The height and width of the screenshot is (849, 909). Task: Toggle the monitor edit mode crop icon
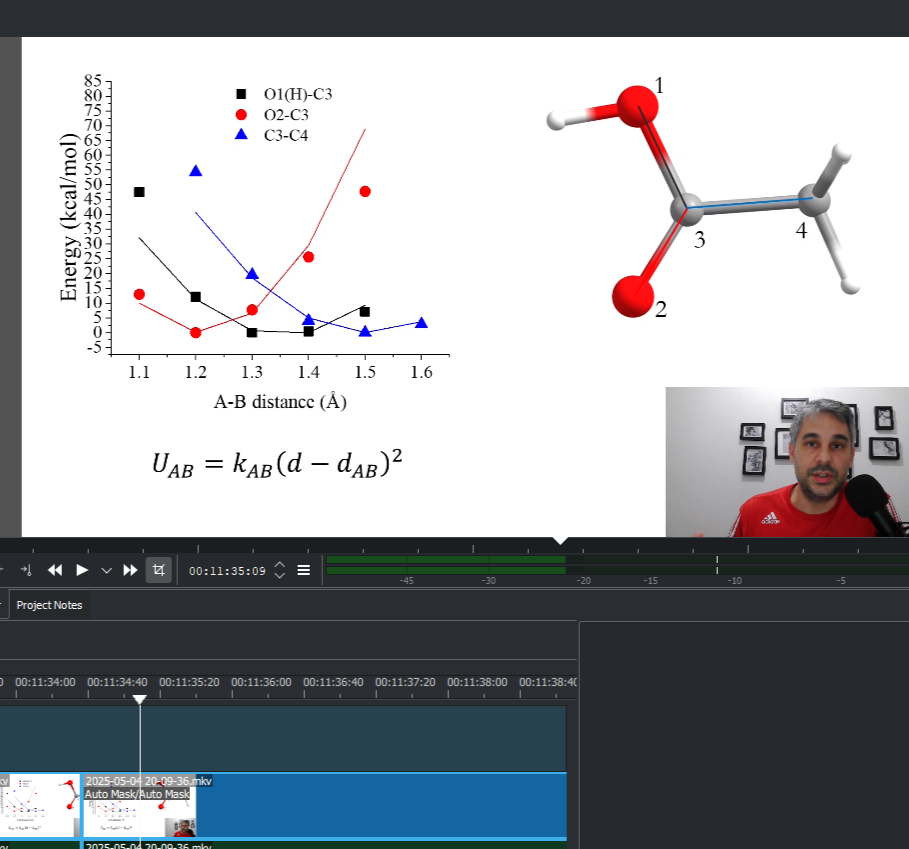coord(158,570)
